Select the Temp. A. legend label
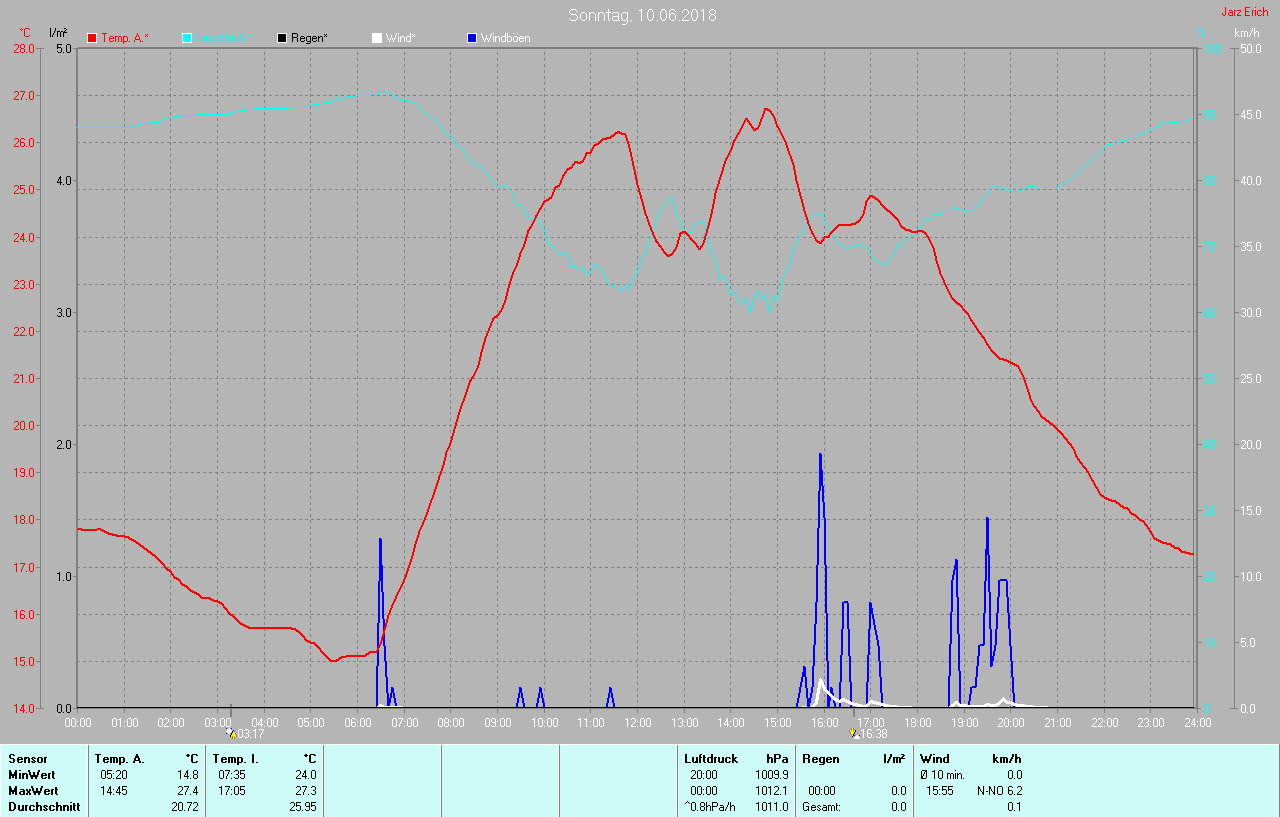1280x817 pixels. (125, 38)
